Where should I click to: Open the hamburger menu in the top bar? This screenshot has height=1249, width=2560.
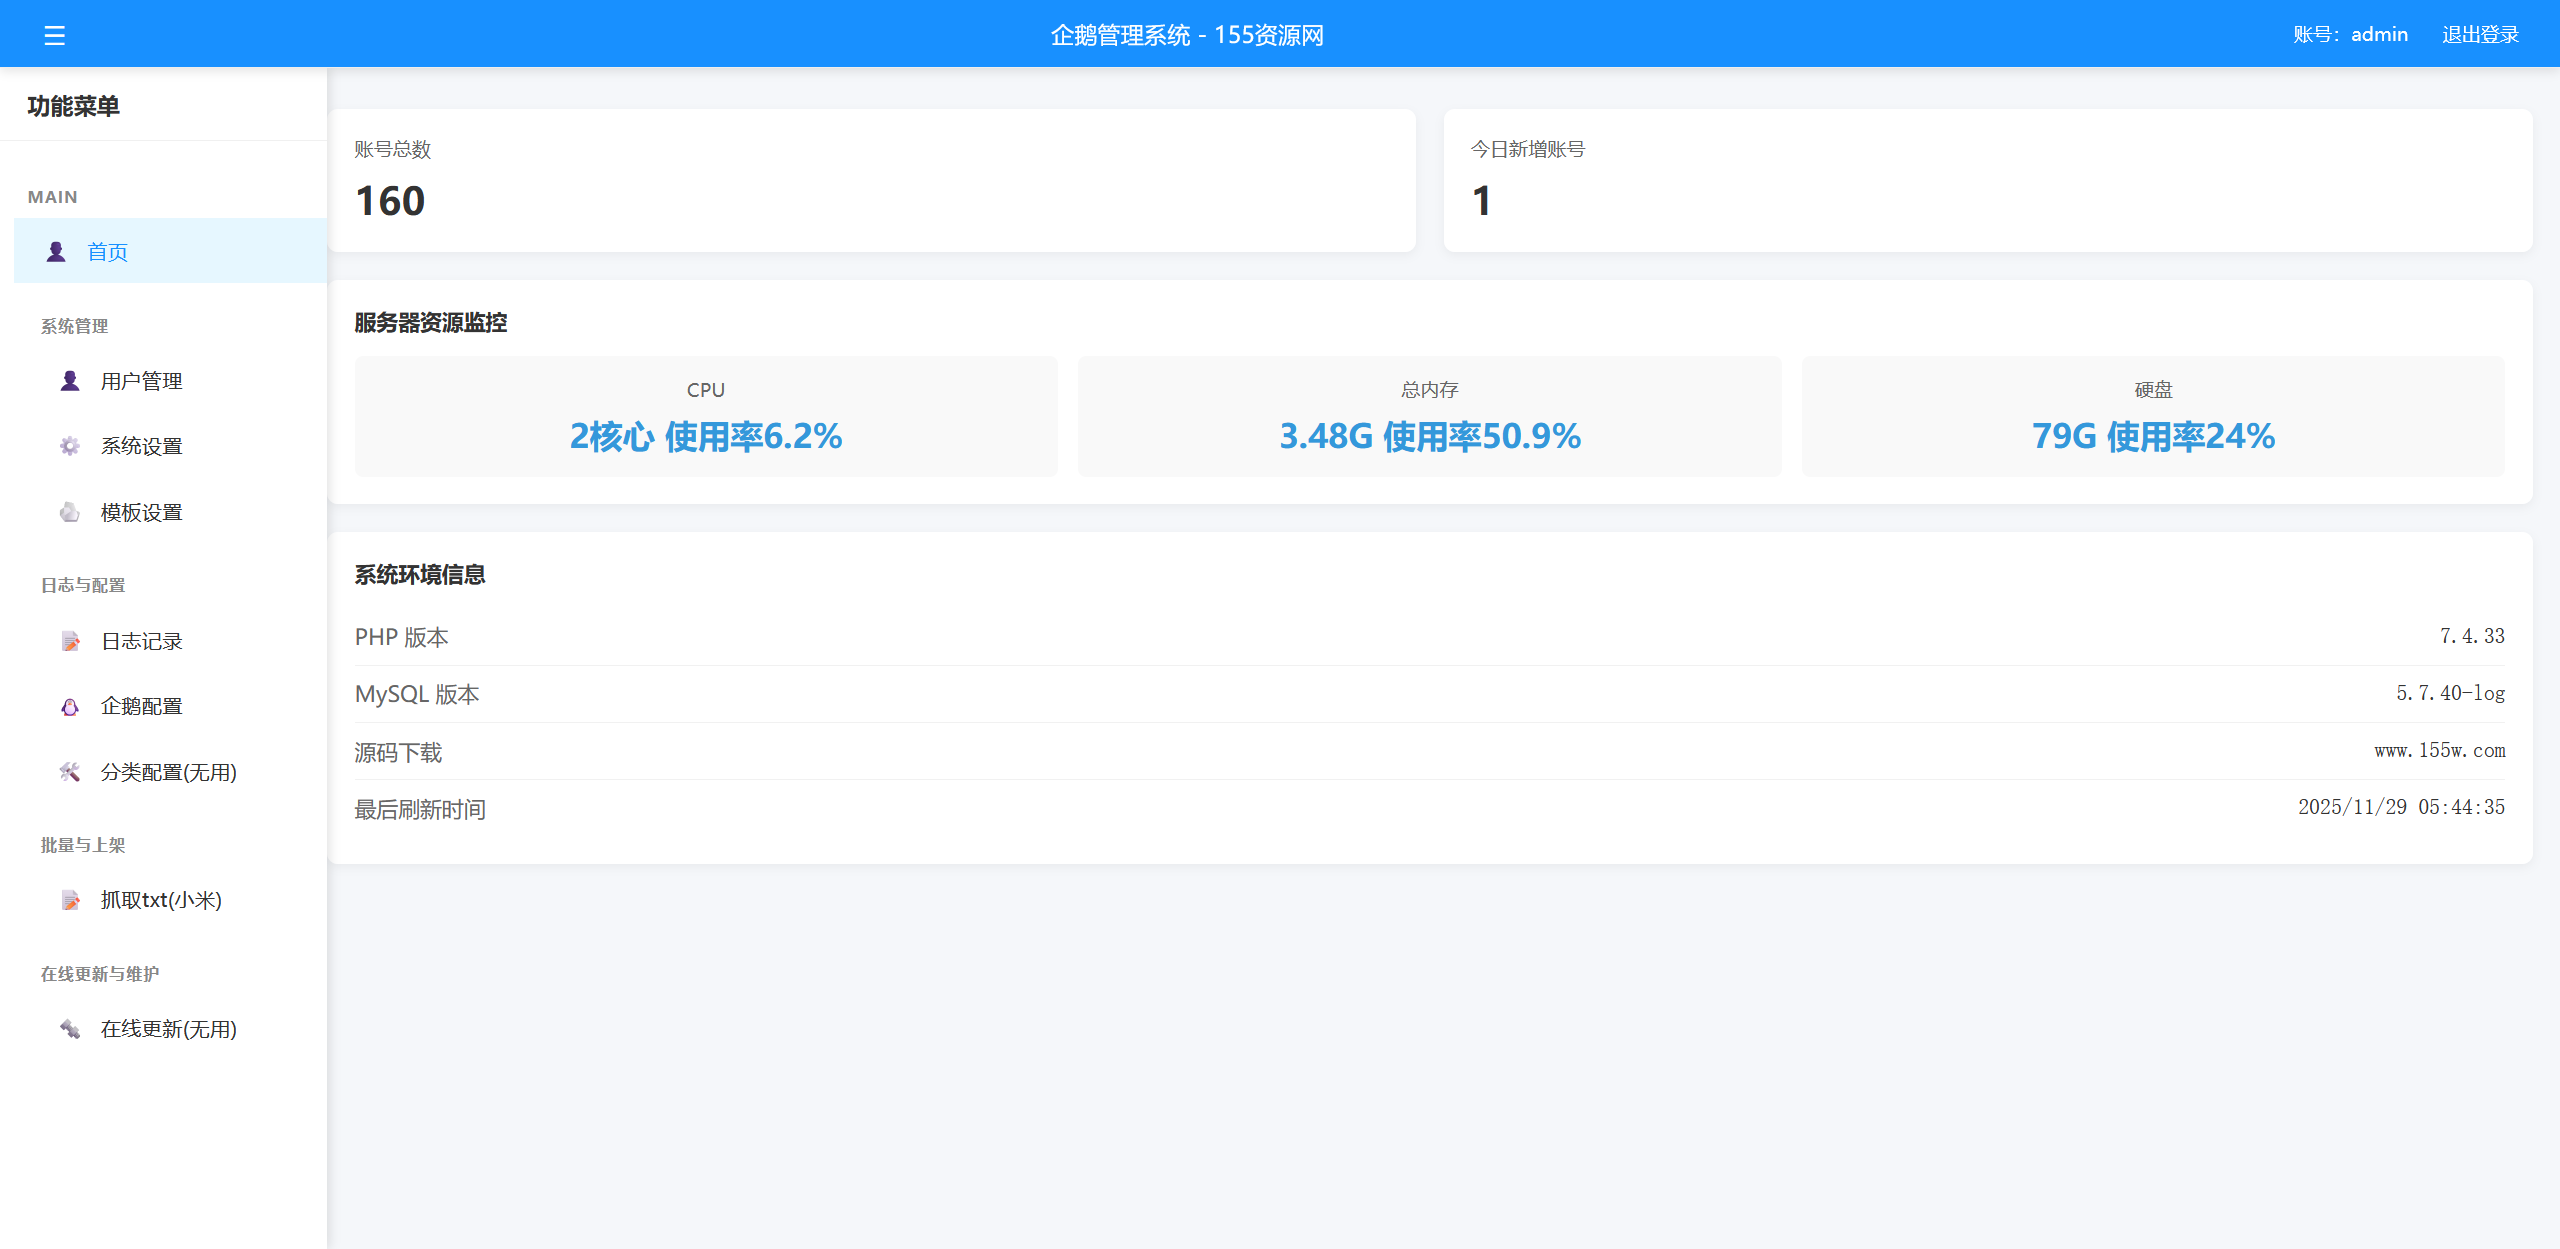[x=55, y=35]
